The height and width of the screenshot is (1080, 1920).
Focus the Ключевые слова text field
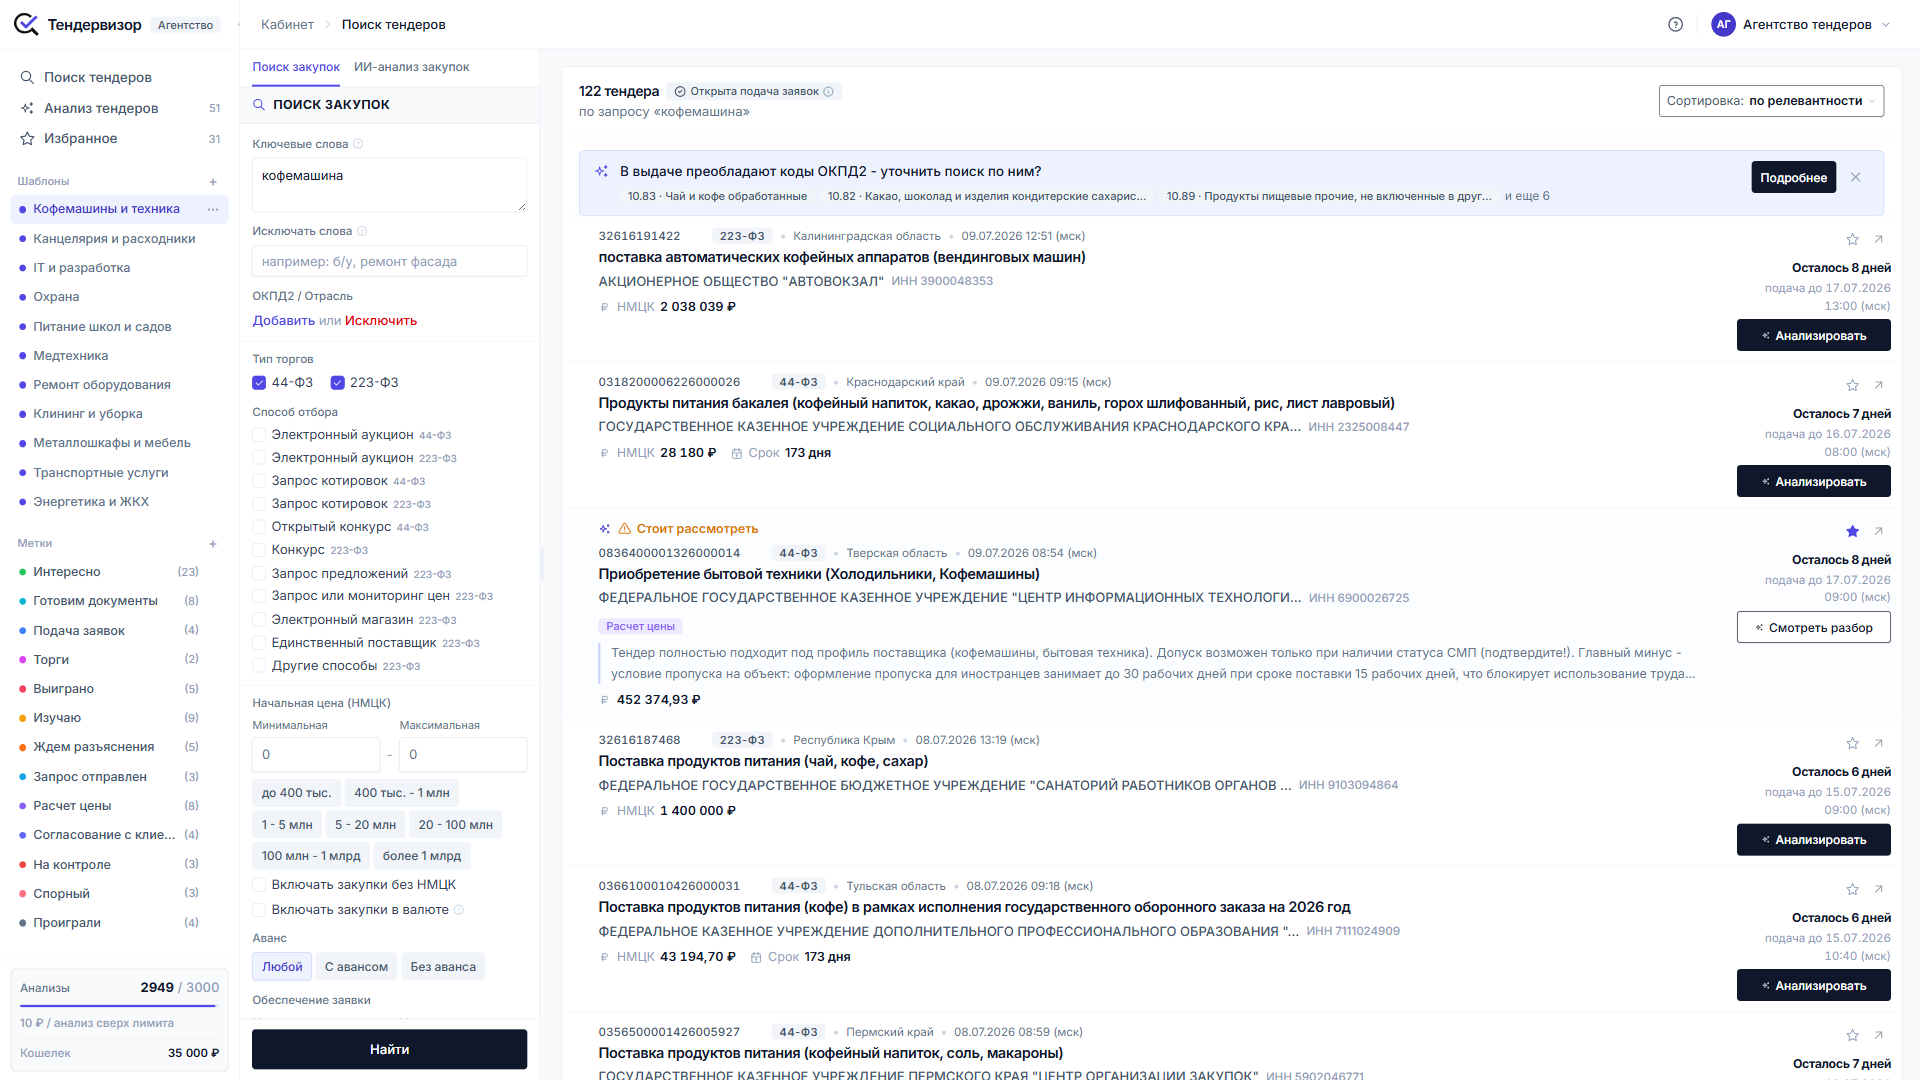pyautogui.click(x=389, y=184)
